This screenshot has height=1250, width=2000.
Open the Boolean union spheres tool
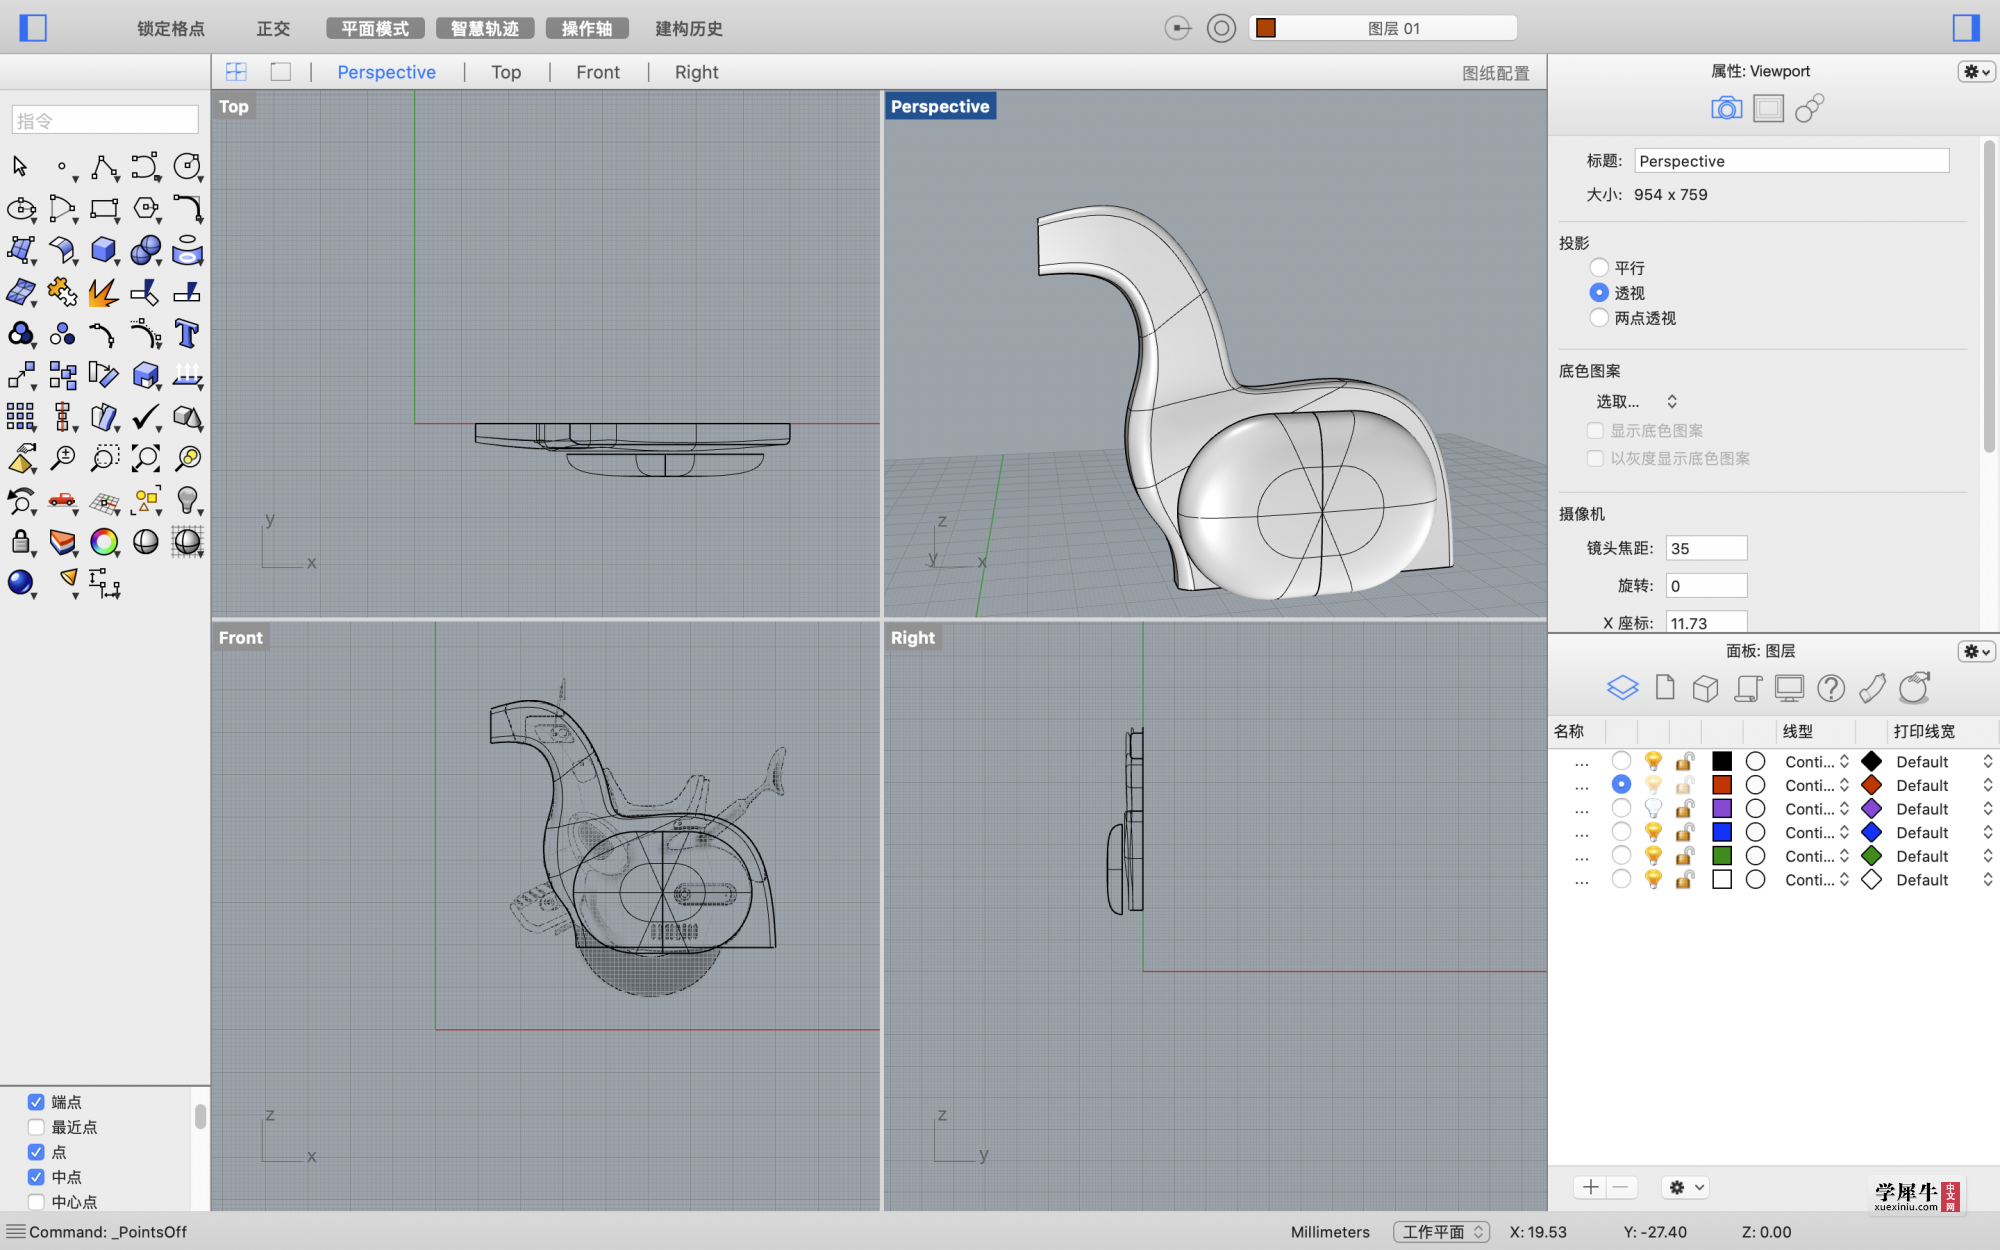pos(146,249)
